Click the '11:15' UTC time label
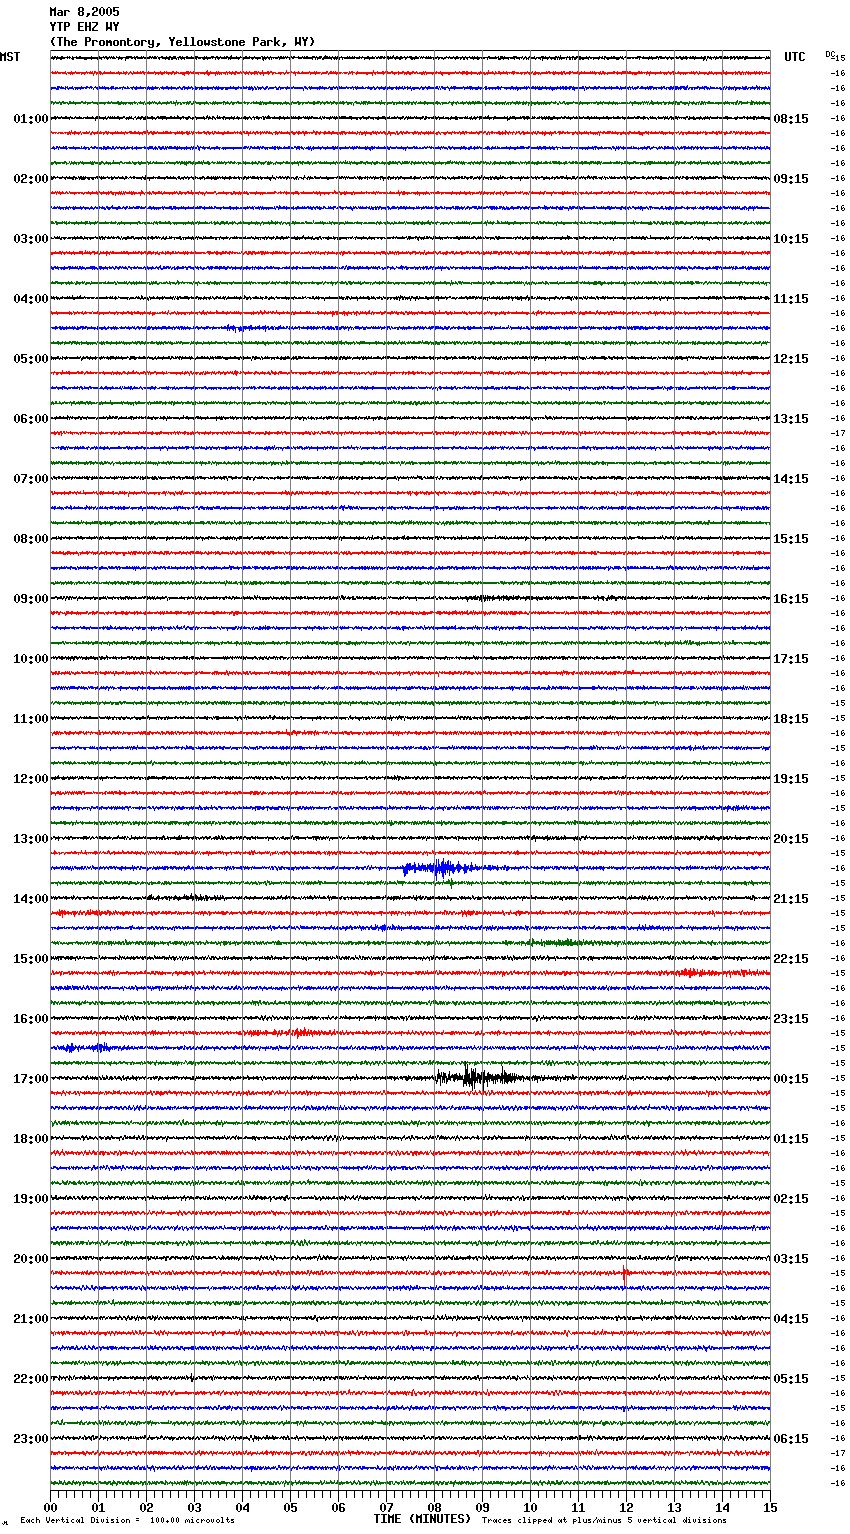Image resolution: width=850 pixels, height=1534 pixels. pos(791,299)
